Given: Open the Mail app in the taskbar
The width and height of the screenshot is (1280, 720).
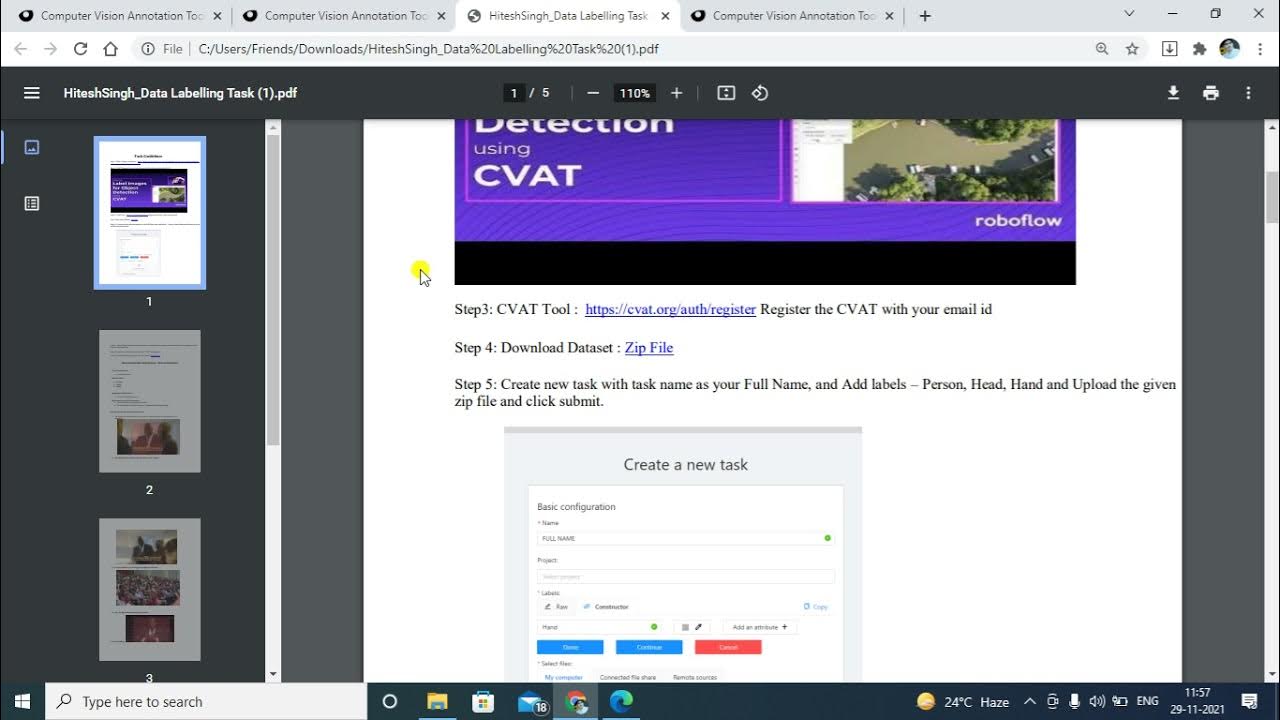Looking at the screenshot, I should [x=531, y=701].
